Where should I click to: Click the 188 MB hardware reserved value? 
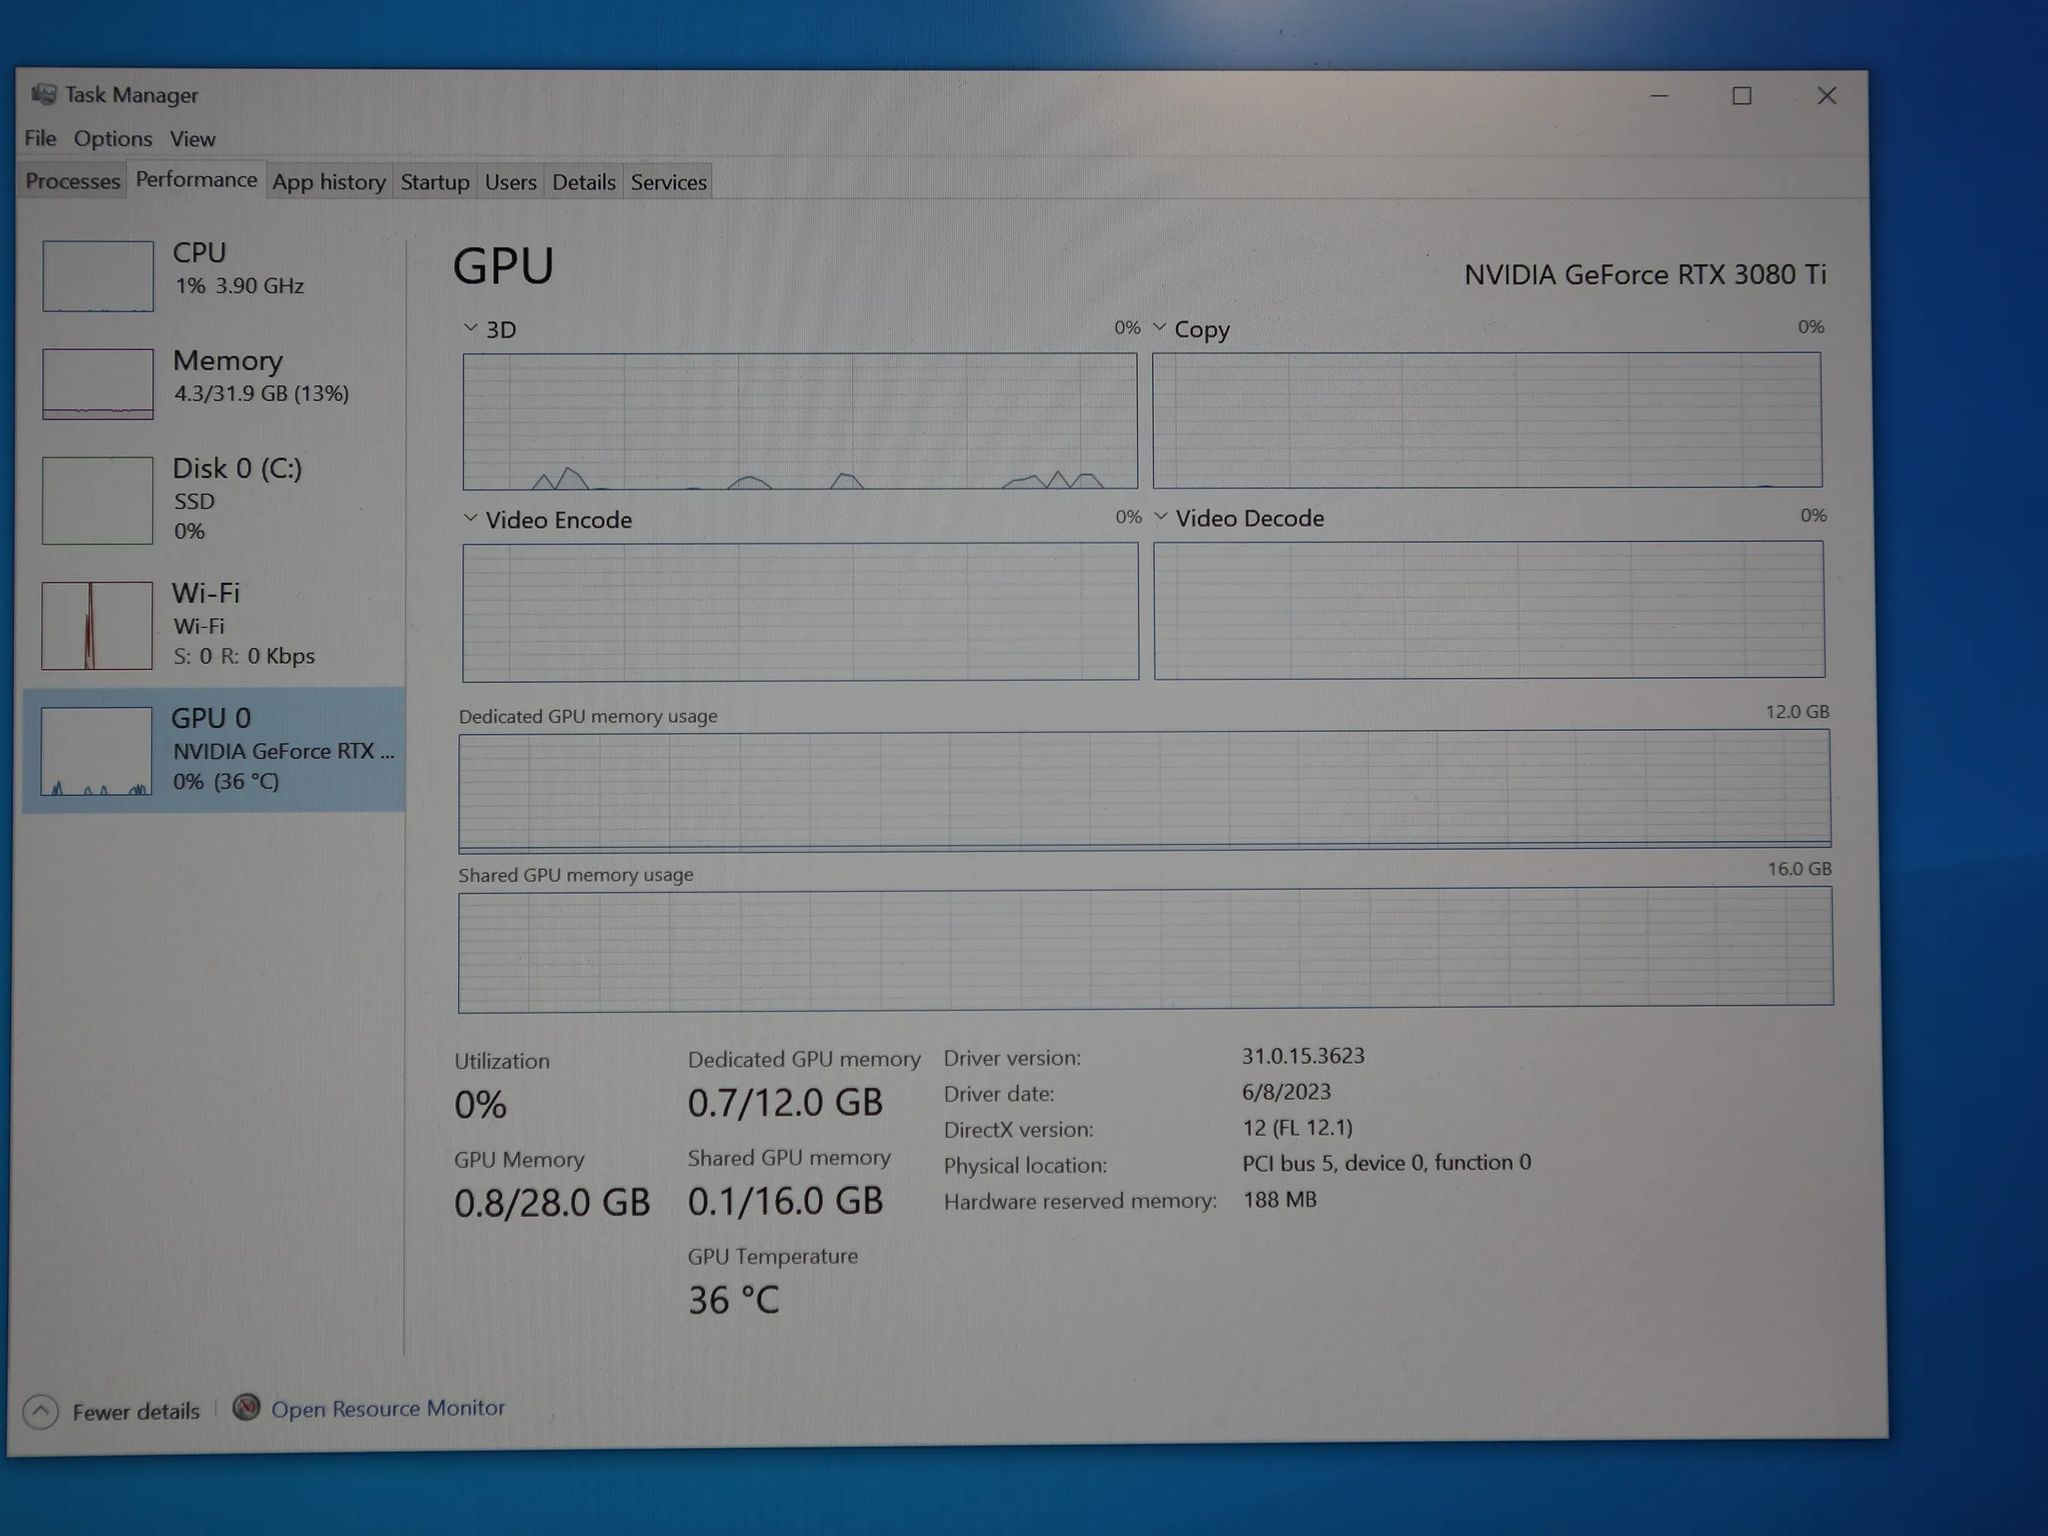(x=1279, y=1199)
